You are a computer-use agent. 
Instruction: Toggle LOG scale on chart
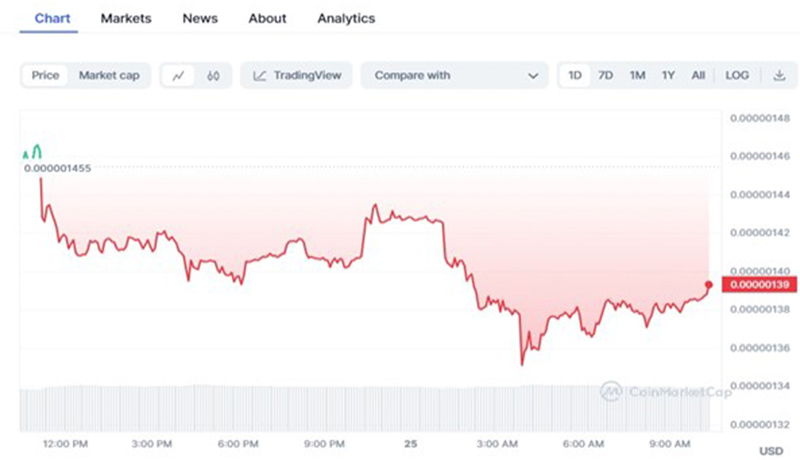[x=737, y=75]
